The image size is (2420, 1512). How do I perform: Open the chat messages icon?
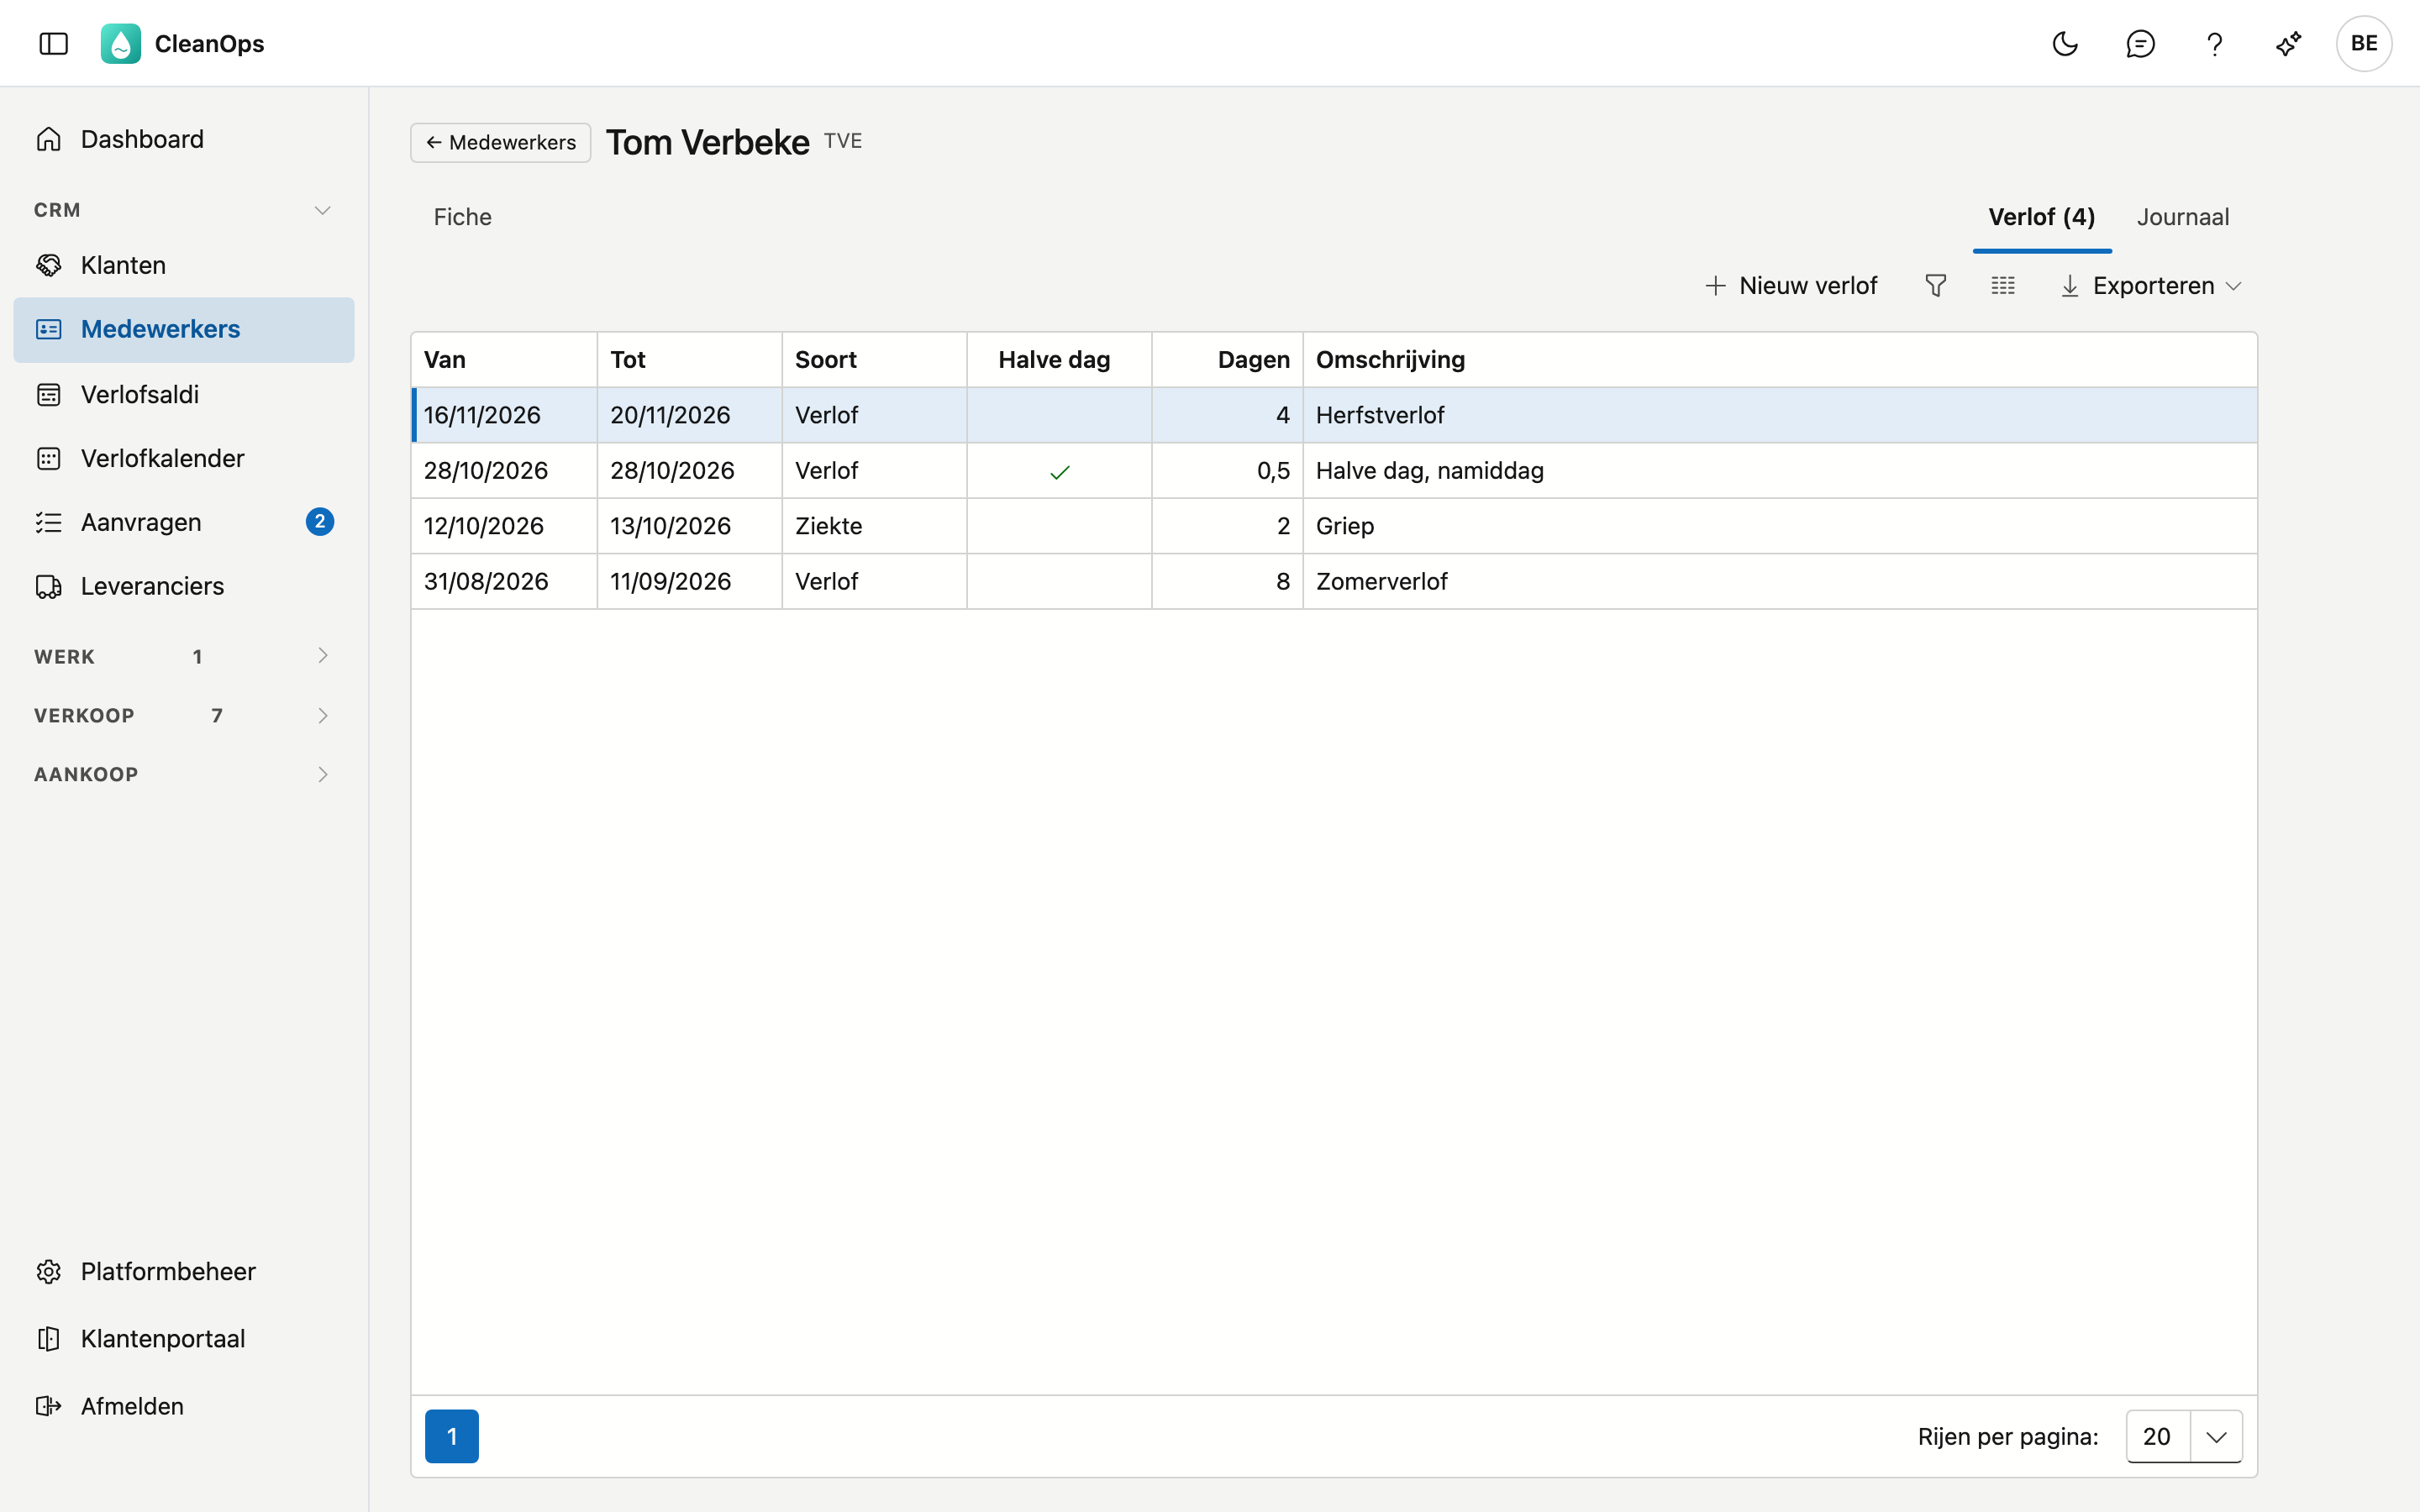(2140, 43)
